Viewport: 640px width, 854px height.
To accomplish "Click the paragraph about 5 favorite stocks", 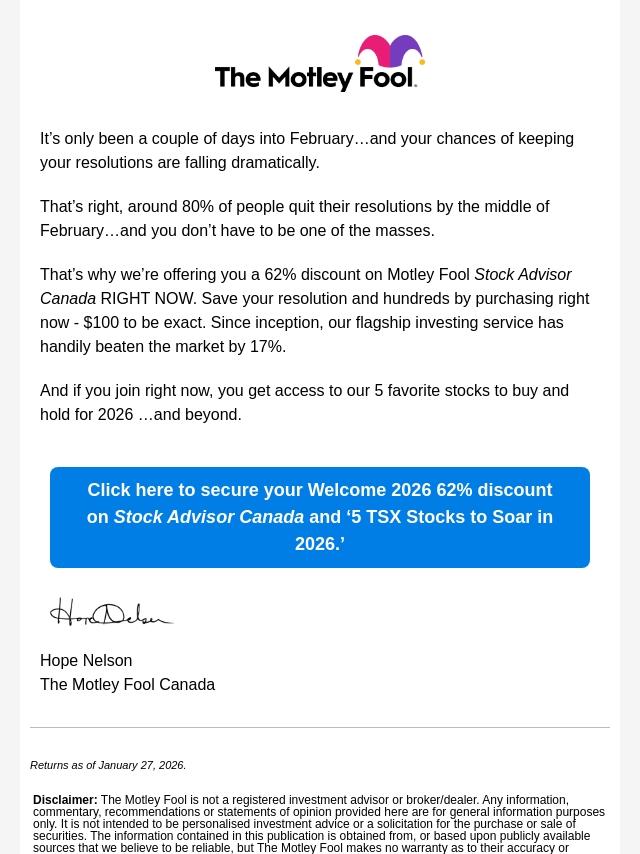I will pos(304,402).
